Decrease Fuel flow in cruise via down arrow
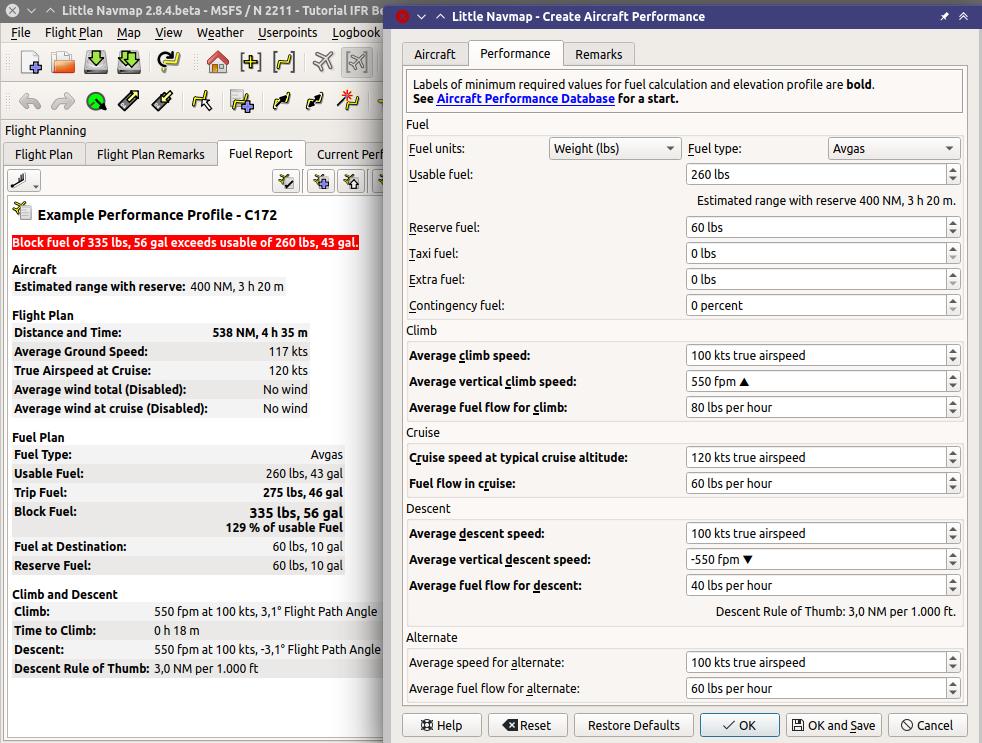 coord(953,488)
